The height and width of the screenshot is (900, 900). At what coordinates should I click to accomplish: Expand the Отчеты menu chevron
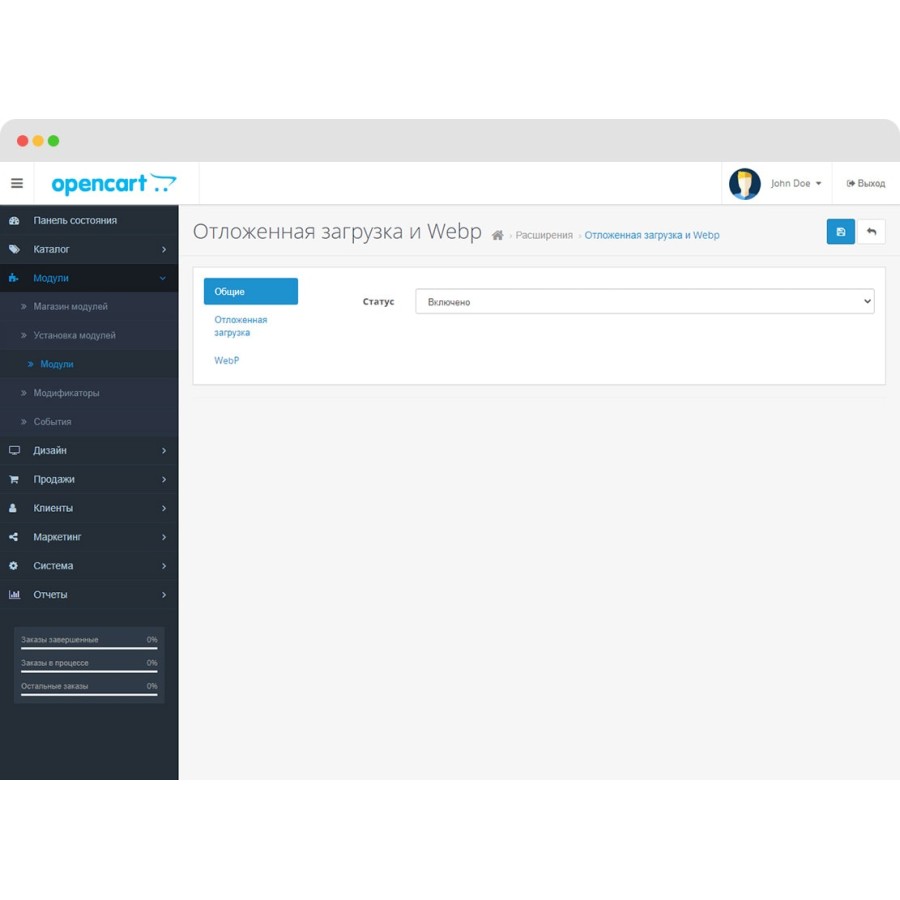click(164, 595)
